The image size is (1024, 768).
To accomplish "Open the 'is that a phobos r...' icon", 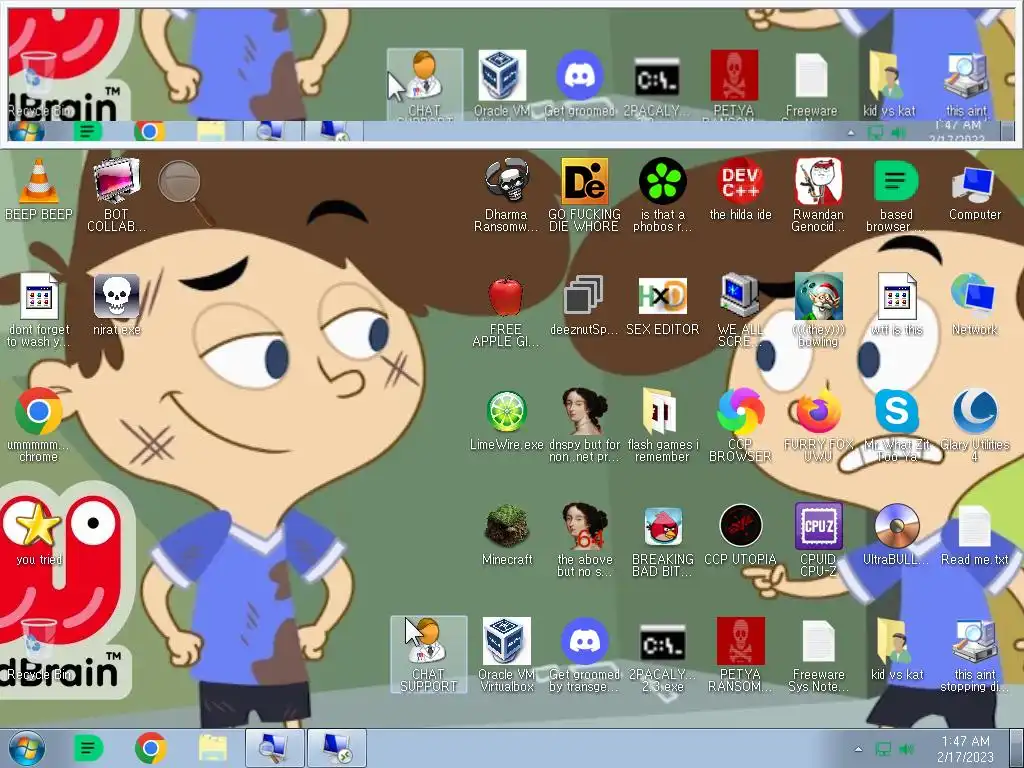I will click(662, 195).
